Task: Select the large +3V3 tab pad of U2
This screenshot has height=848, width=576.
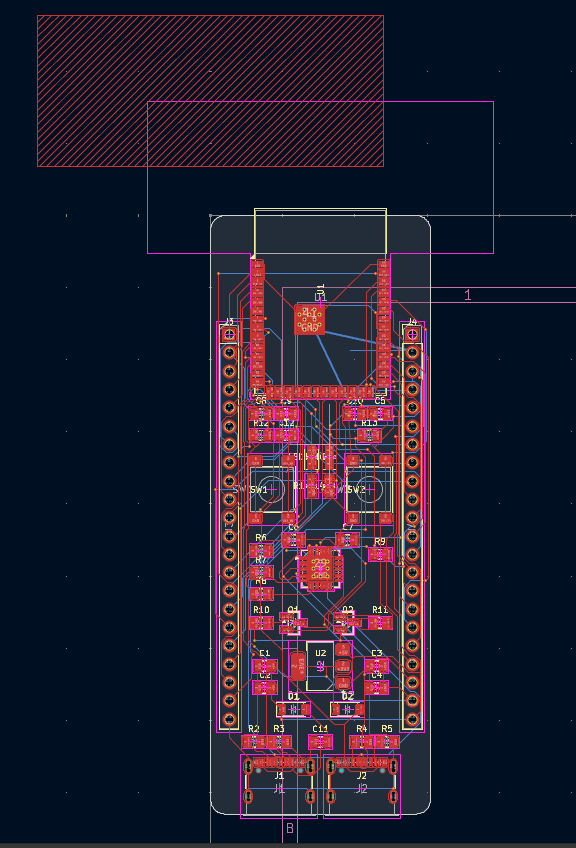Action: click(297, 667)
